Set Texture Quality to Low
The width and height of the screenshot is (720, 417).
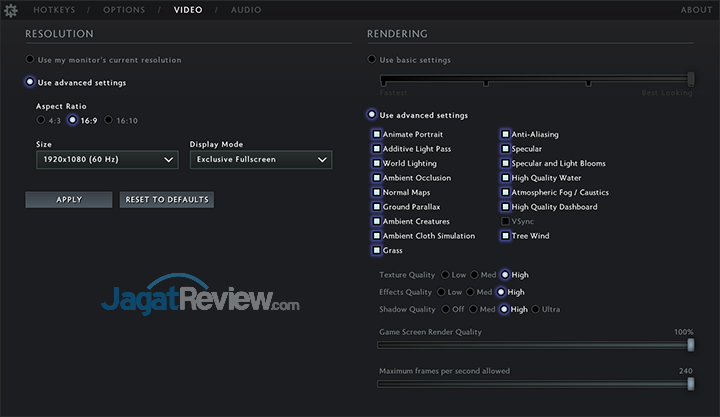point(444,274)
